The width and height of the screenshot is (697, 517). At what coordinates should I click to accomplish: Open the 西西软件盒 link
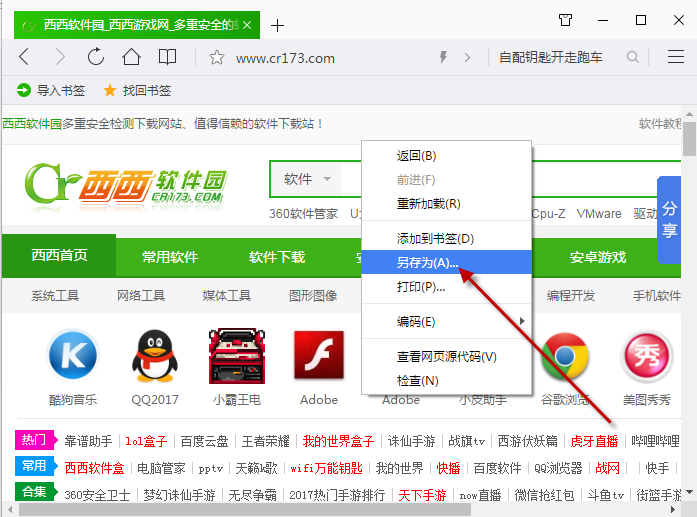[94, 468]
